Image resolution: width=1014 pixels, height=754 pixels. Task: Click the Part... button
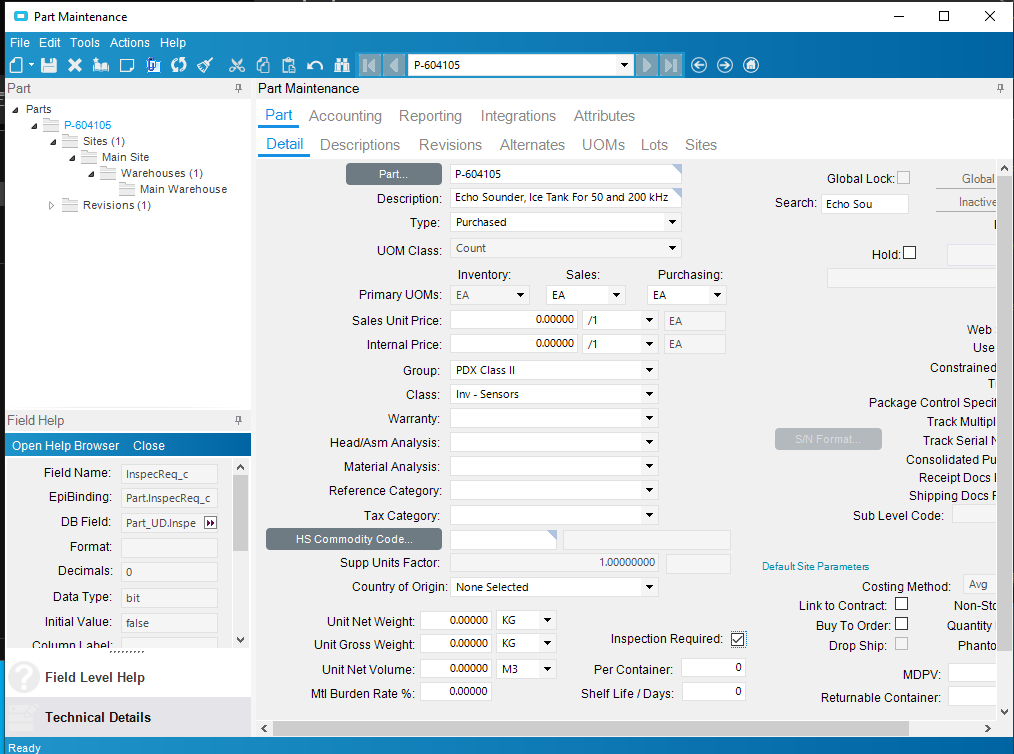pyautogui.click(x=394, y=174)
